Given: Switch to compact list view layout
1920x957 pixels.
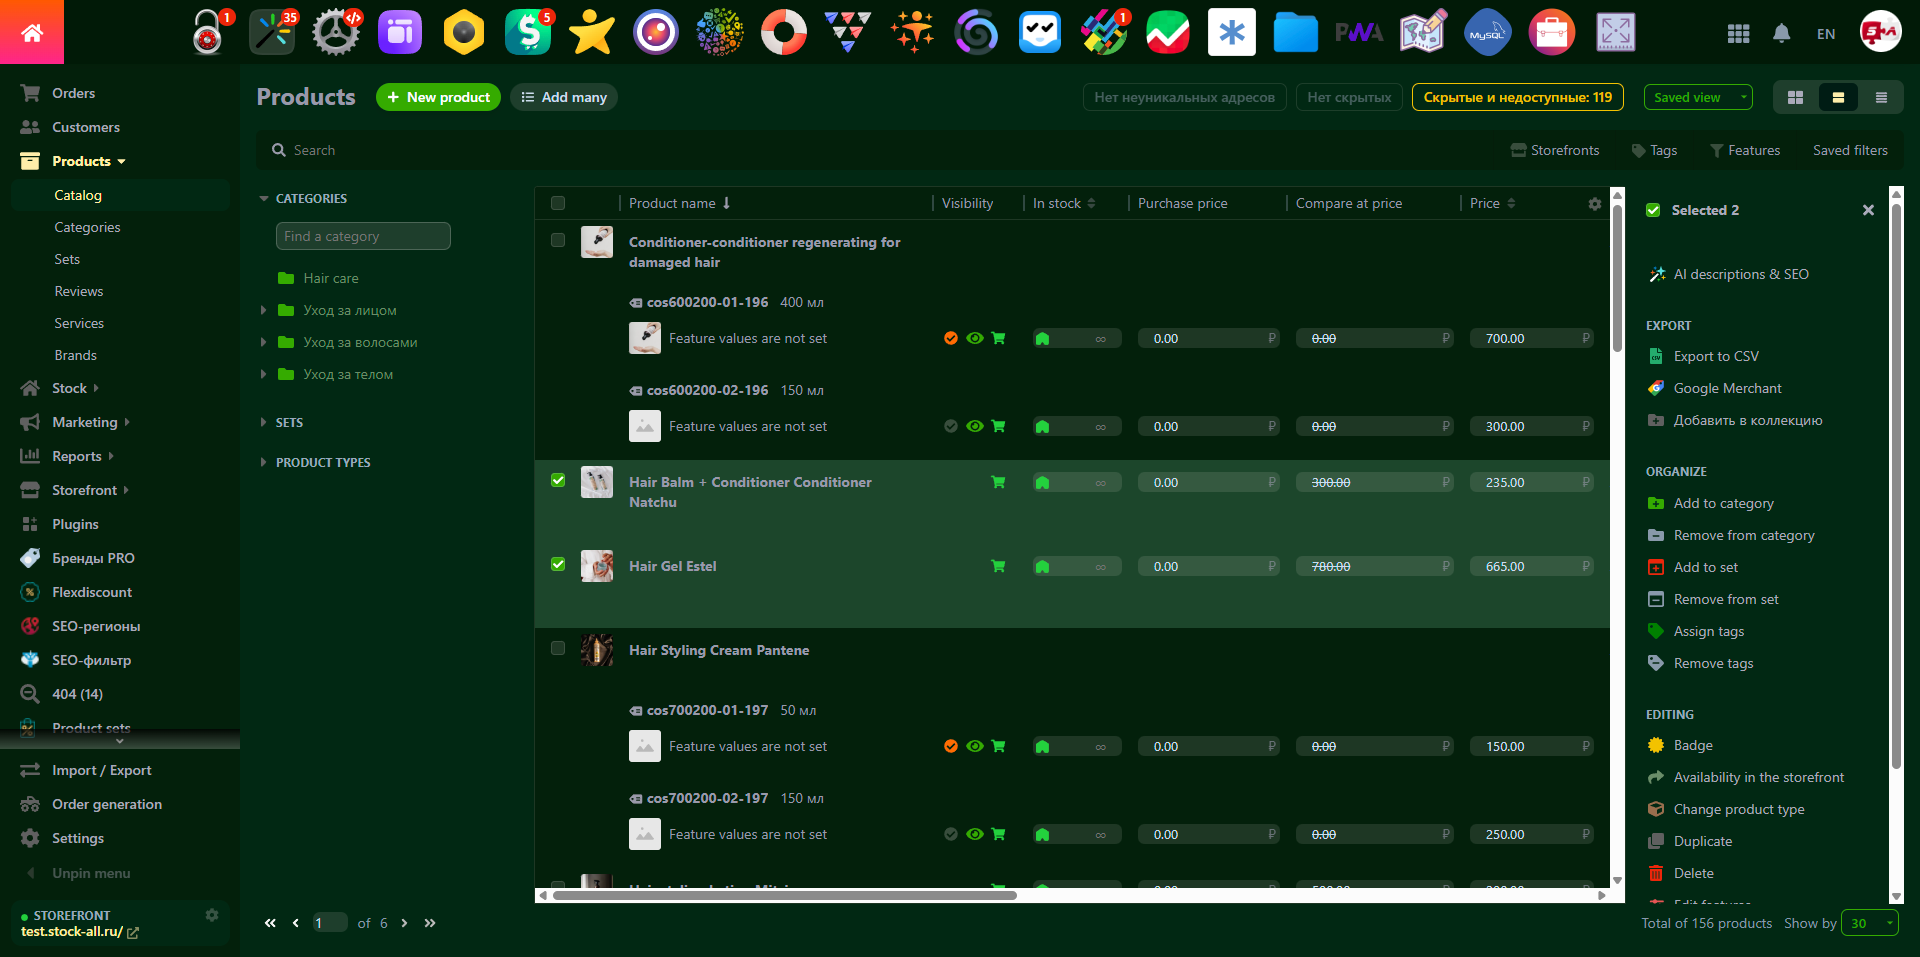Looking at the screenshot, I should point(1881,97).
